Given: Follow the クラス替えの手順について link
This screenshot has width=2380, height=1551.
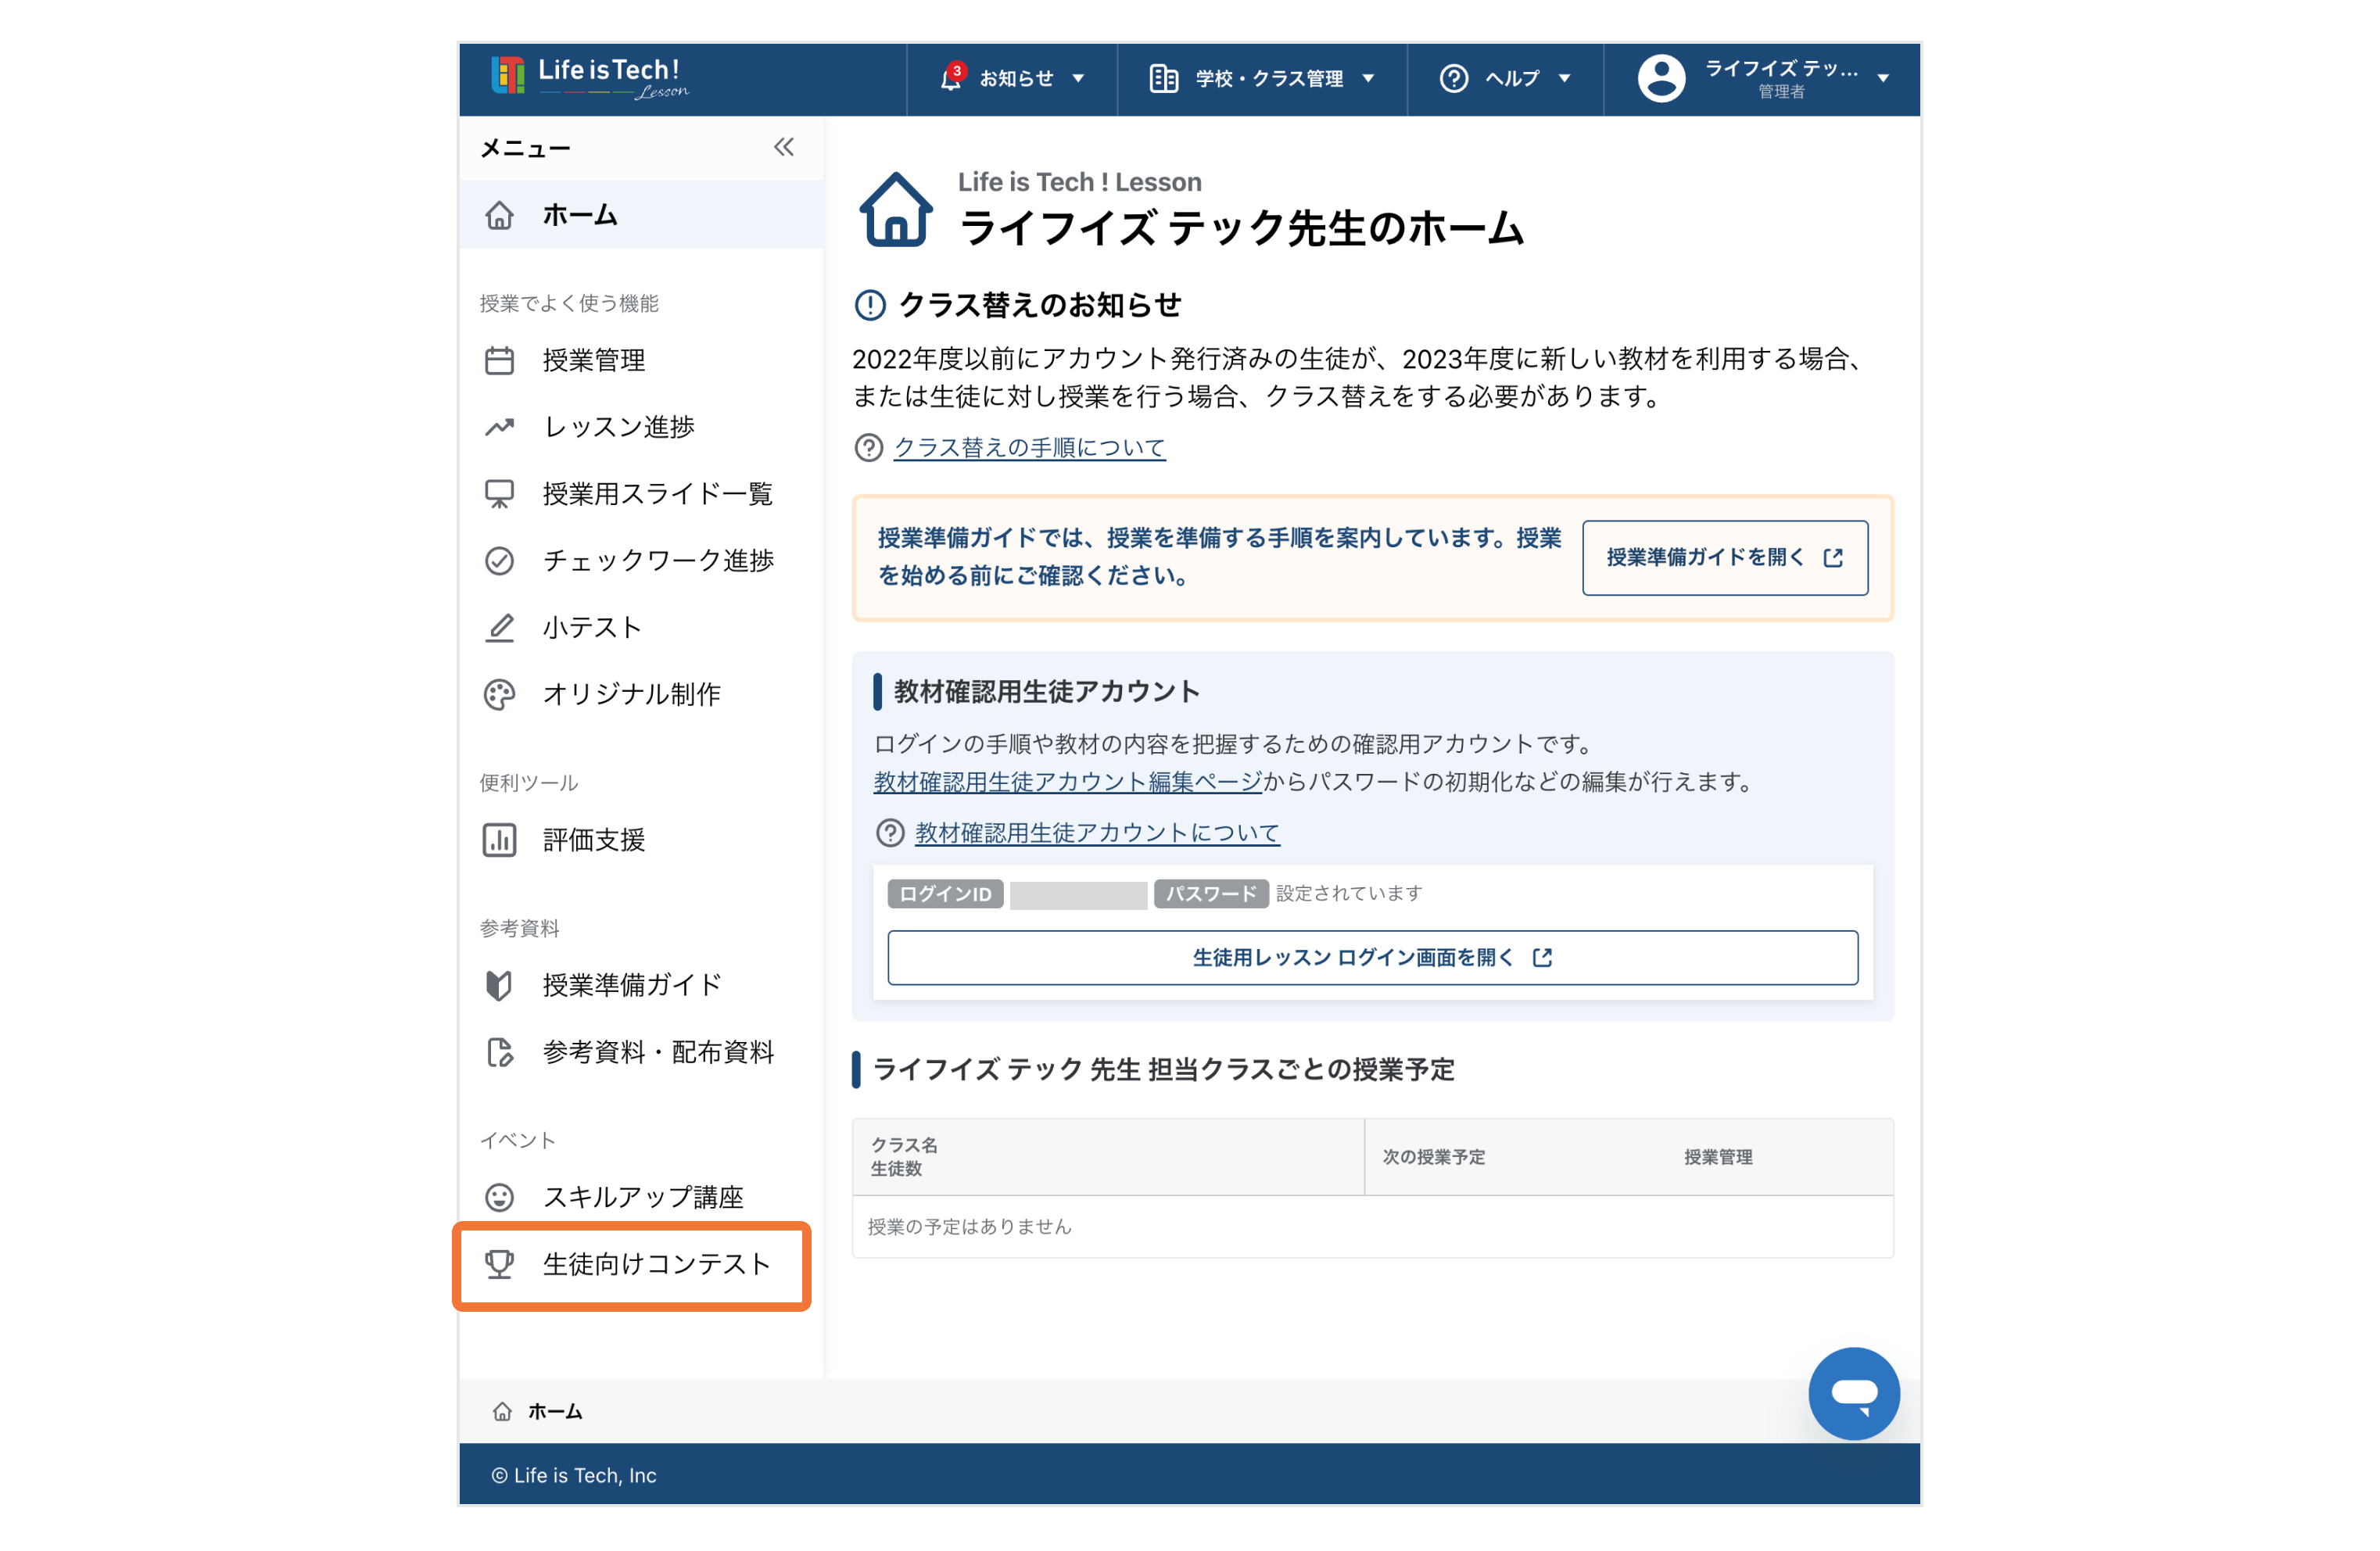Looking at the screenshot, I should pos(1029,447).
